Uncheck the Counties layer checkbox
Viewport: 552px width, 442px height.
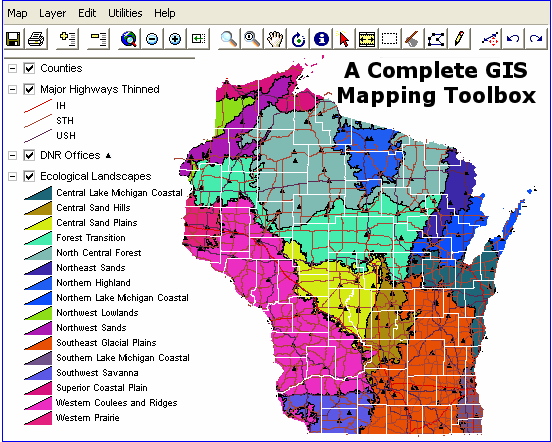coord(29,68)
